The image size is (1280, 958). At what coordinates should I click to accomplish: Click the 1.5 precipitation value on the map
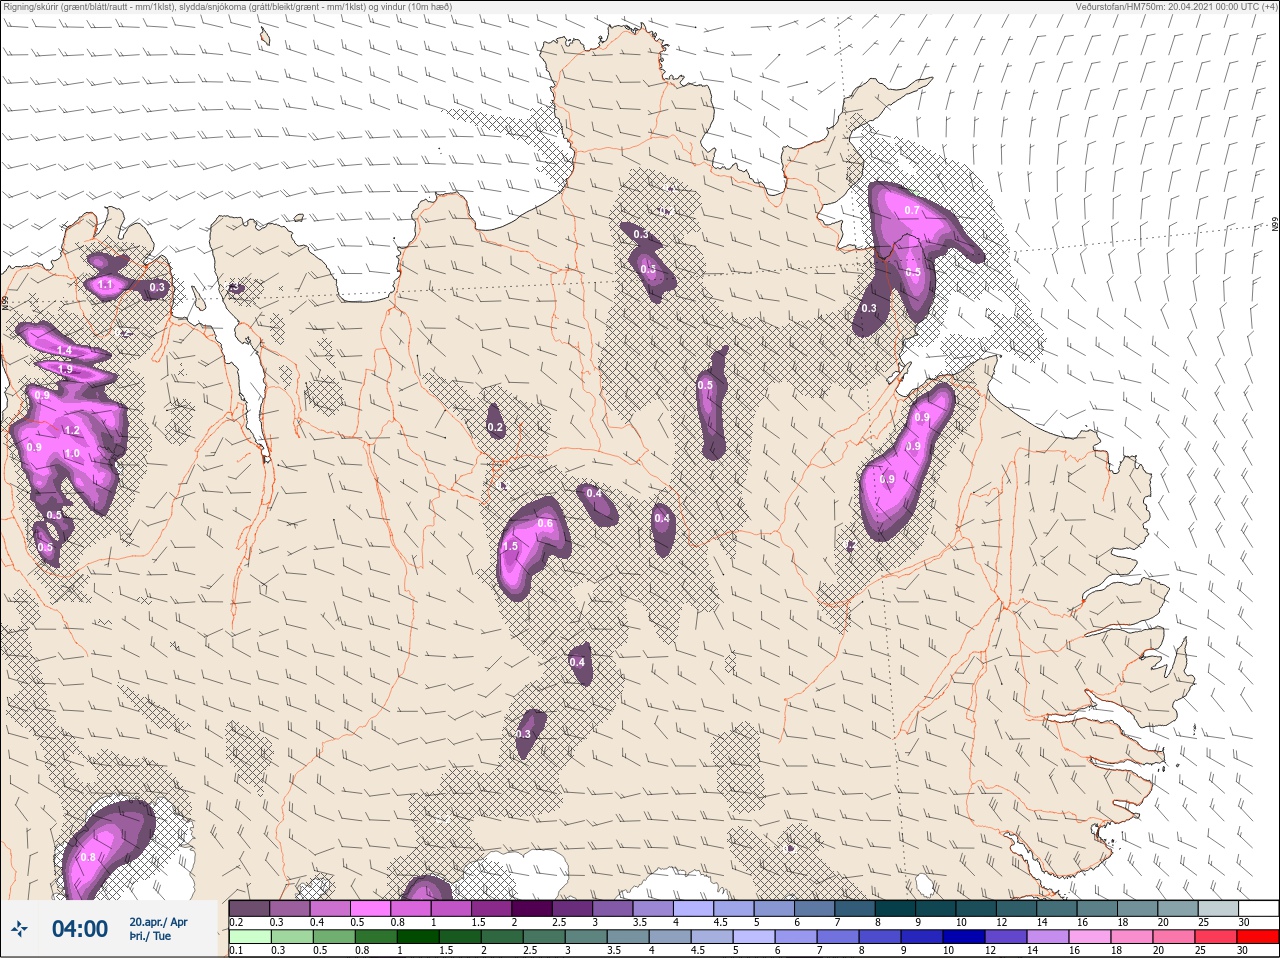point(510,546)
